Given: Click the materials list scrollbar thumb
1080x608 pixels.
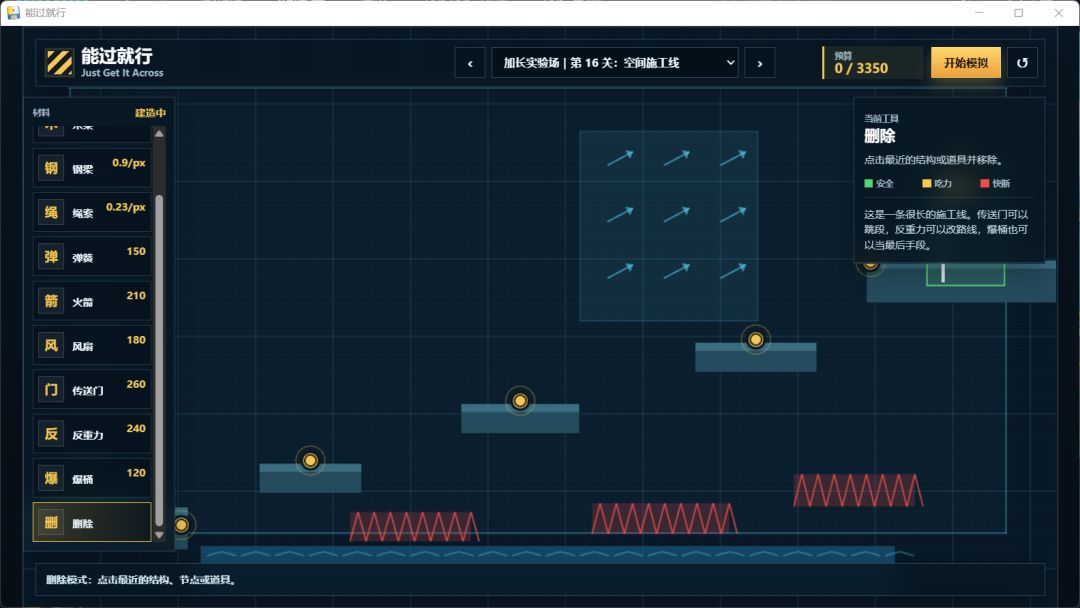Looking at the screenshot, I should click(x=159, y=360).
